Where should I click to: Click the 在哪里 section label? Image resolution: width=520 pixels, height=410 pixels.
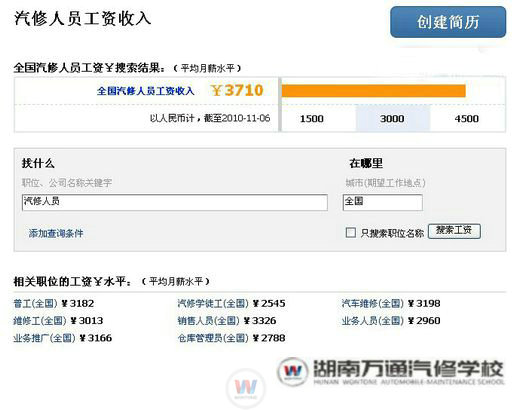tap(366, 163)
